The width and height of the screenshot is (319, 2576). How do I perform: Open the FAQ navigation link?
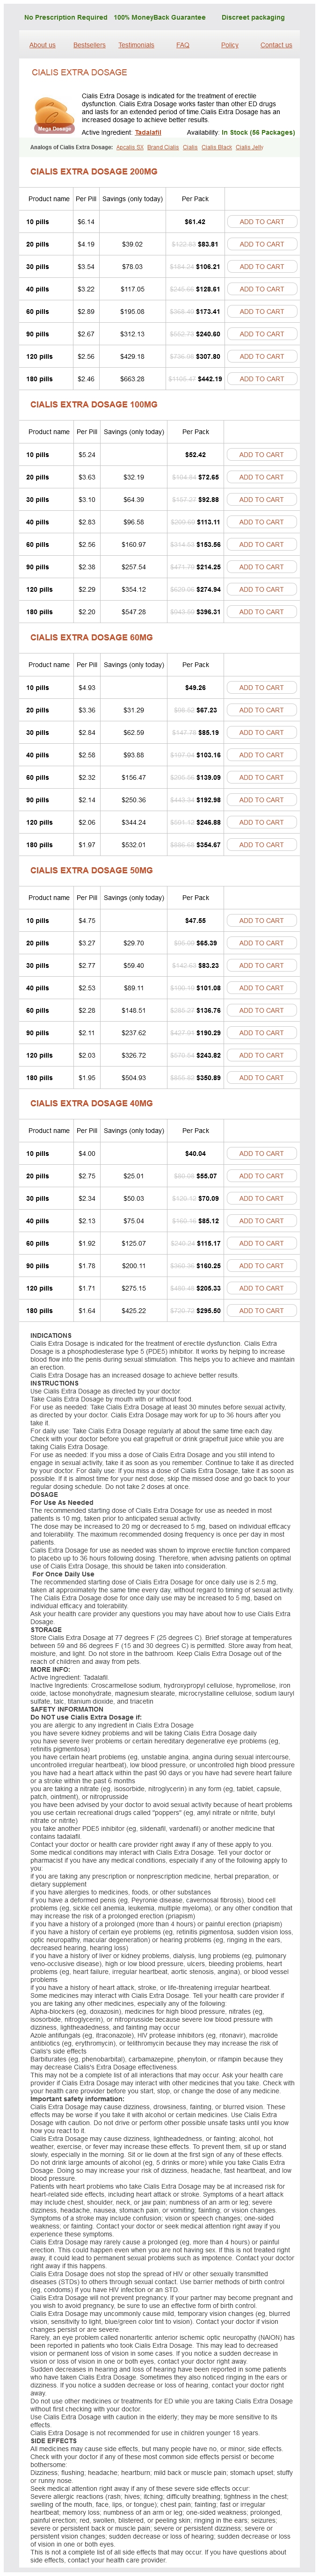183,45
